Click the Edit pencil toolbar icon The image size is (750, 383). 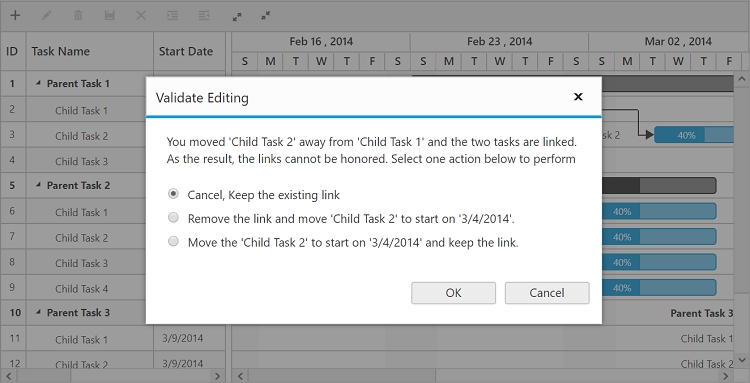click(46, 15)
